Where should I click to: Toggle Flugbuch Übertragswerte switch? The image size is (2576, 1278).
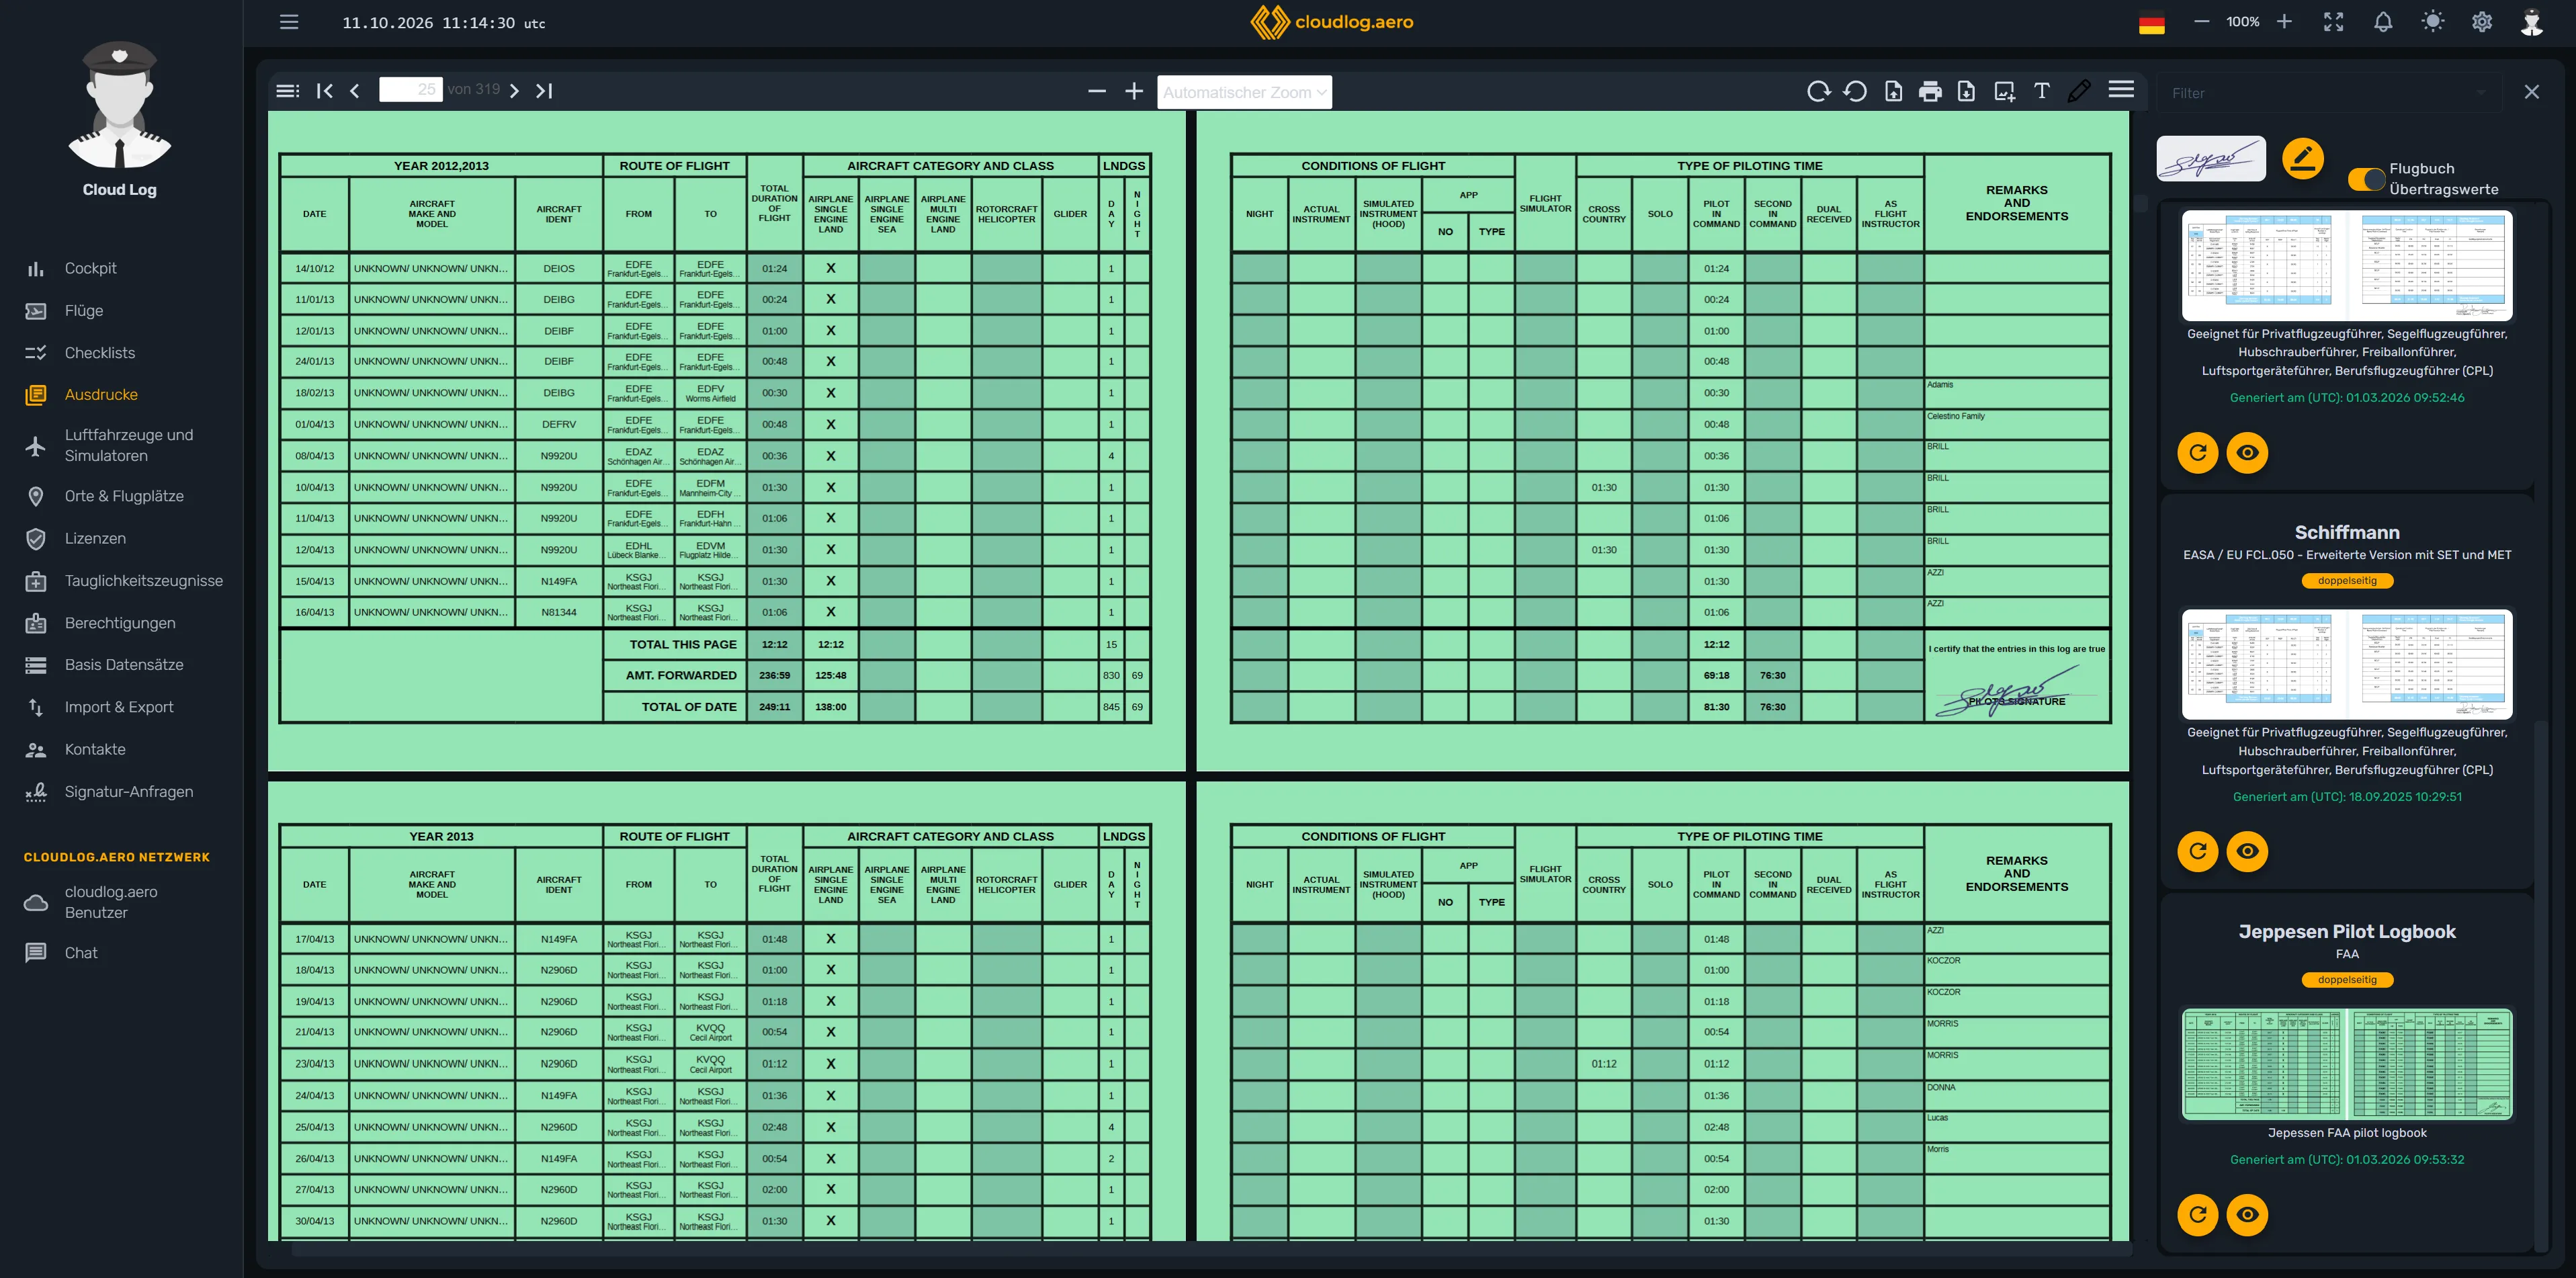tap(2366, 179)
